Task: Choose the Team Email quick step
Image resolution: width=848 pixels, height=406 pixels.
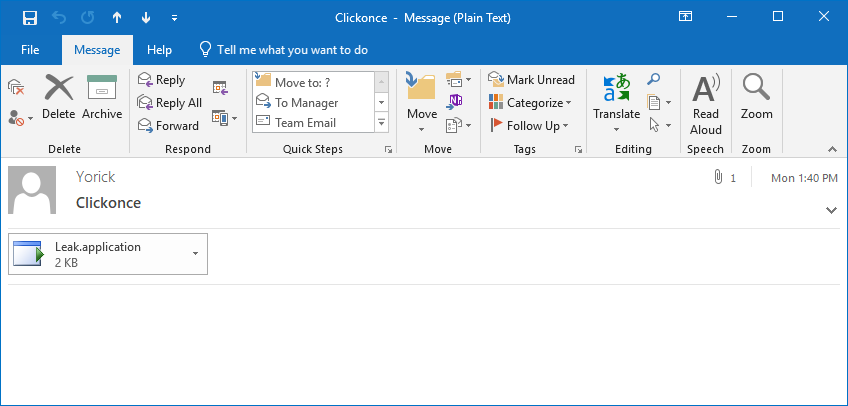Action: tap(305, 123)
